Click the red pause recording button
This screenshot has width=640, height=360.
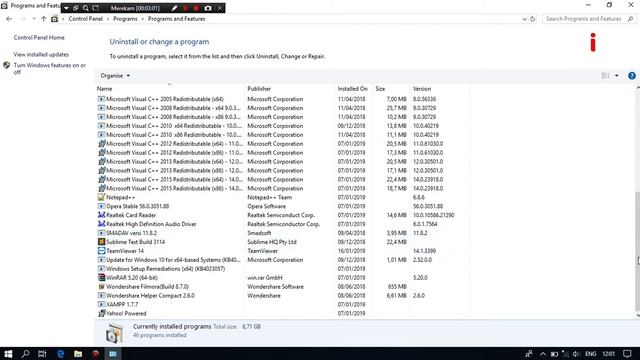coord(185,8)
